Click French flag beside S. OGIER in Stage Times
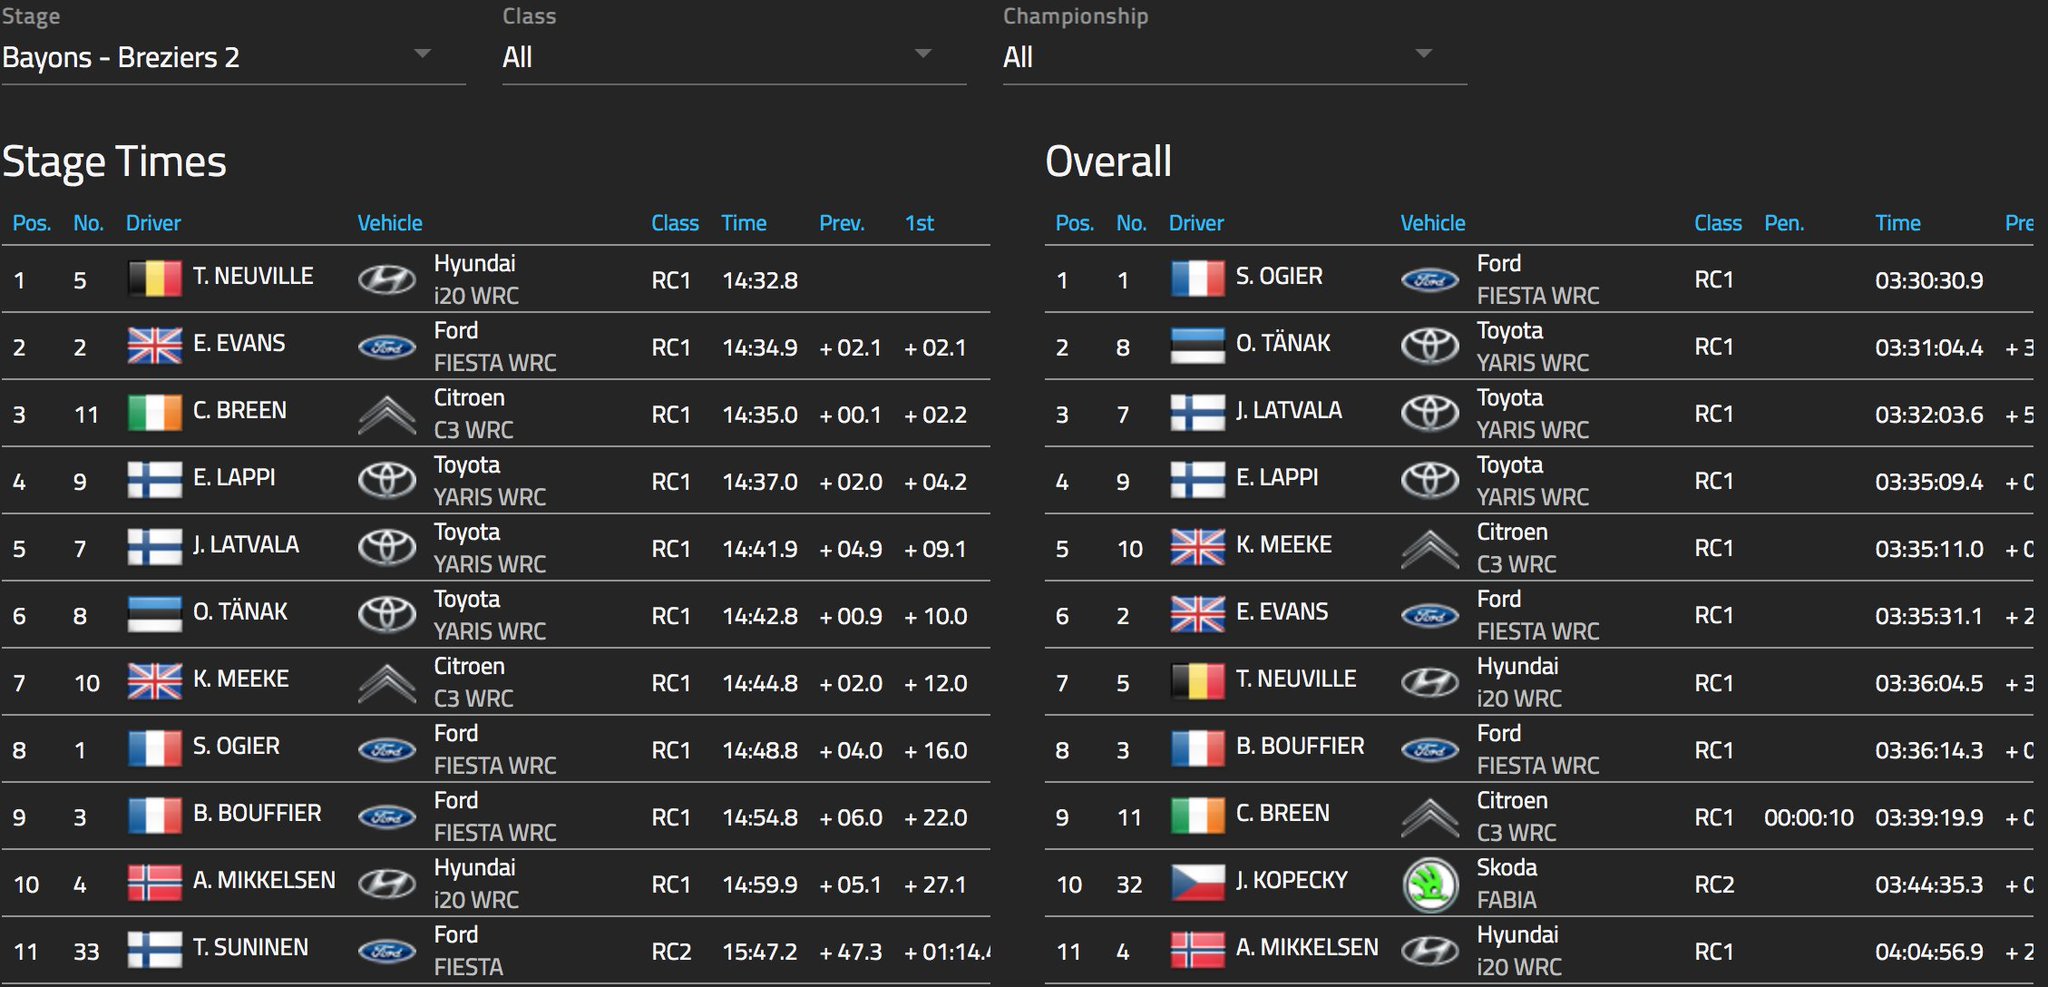The image size is (2048, 987). [155, 749]
